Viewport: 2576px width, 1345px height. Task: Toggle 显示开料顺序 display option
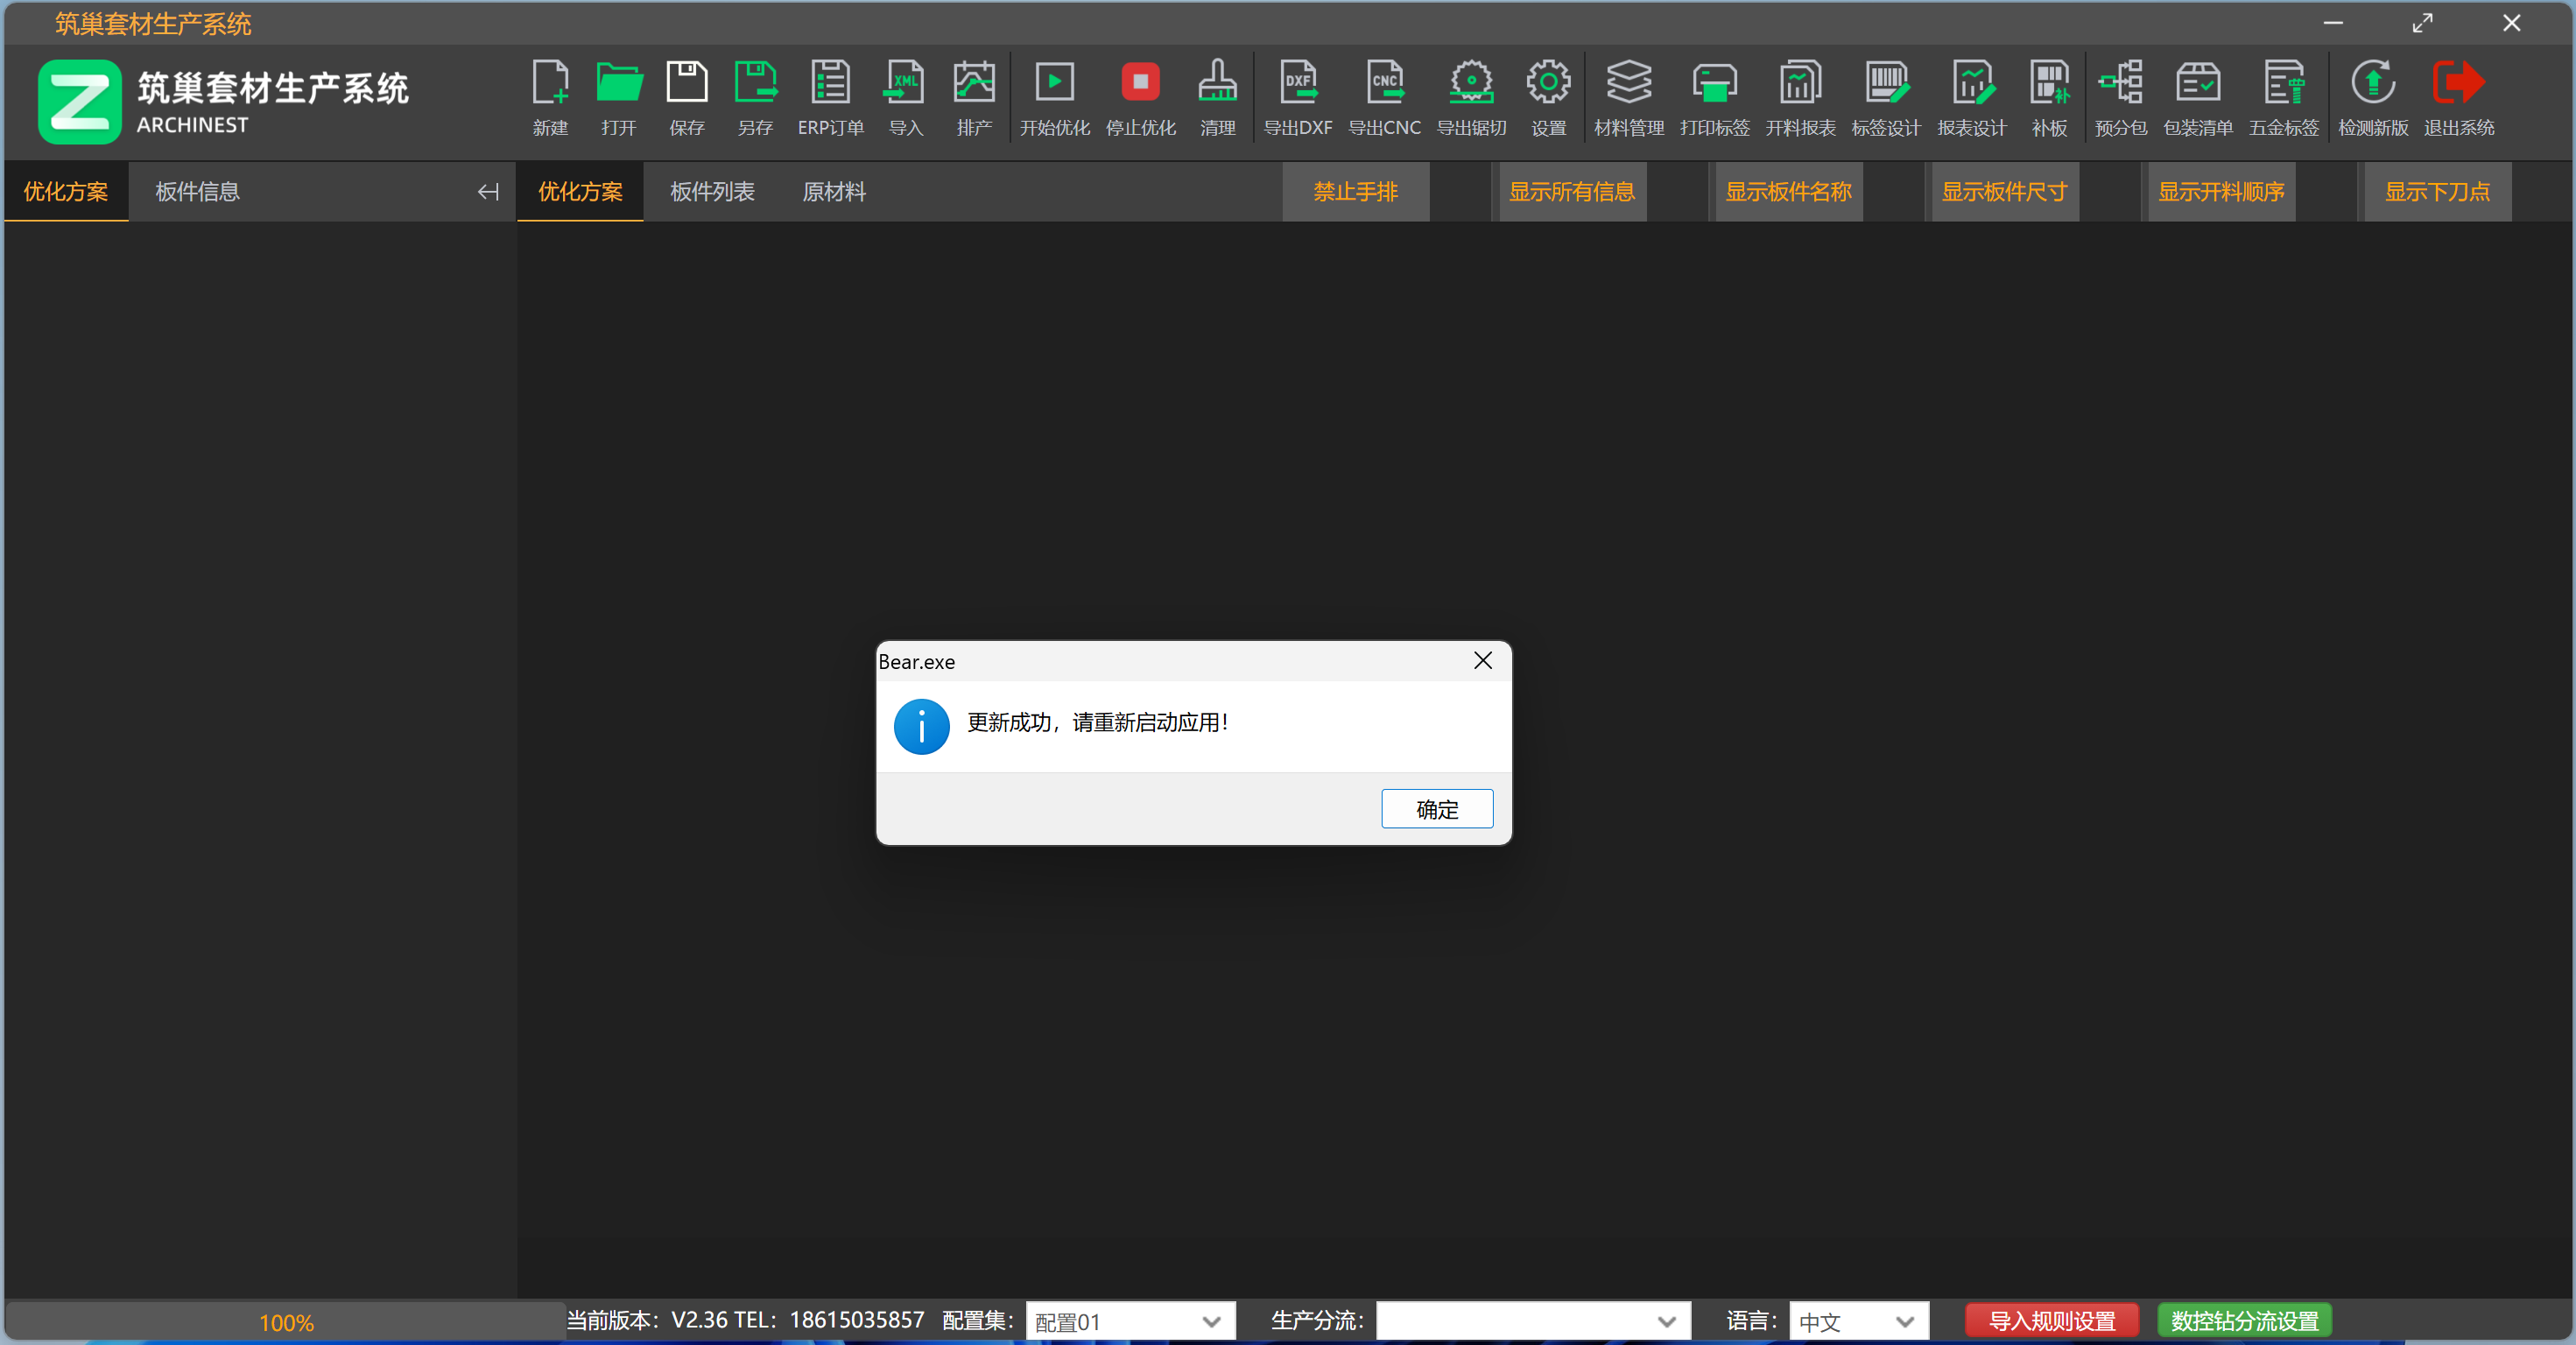click(2220, 192)
